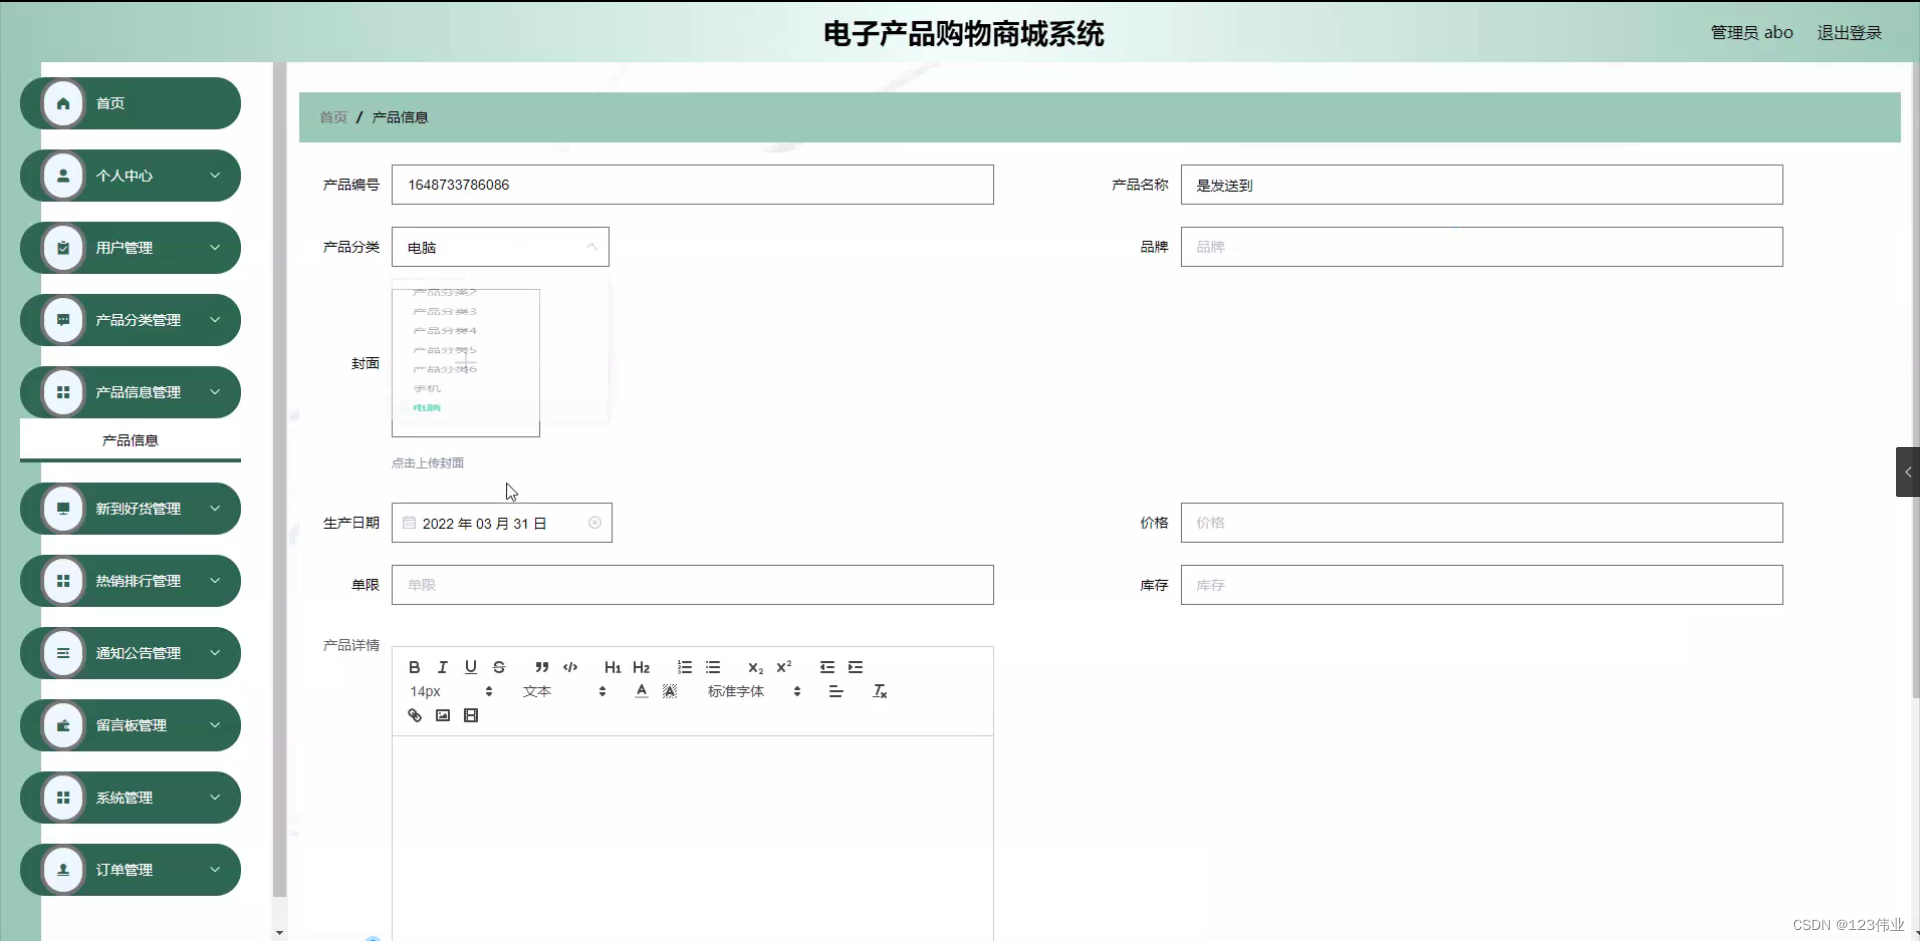Insert a hyperlink in the editor

pos(414,714)
